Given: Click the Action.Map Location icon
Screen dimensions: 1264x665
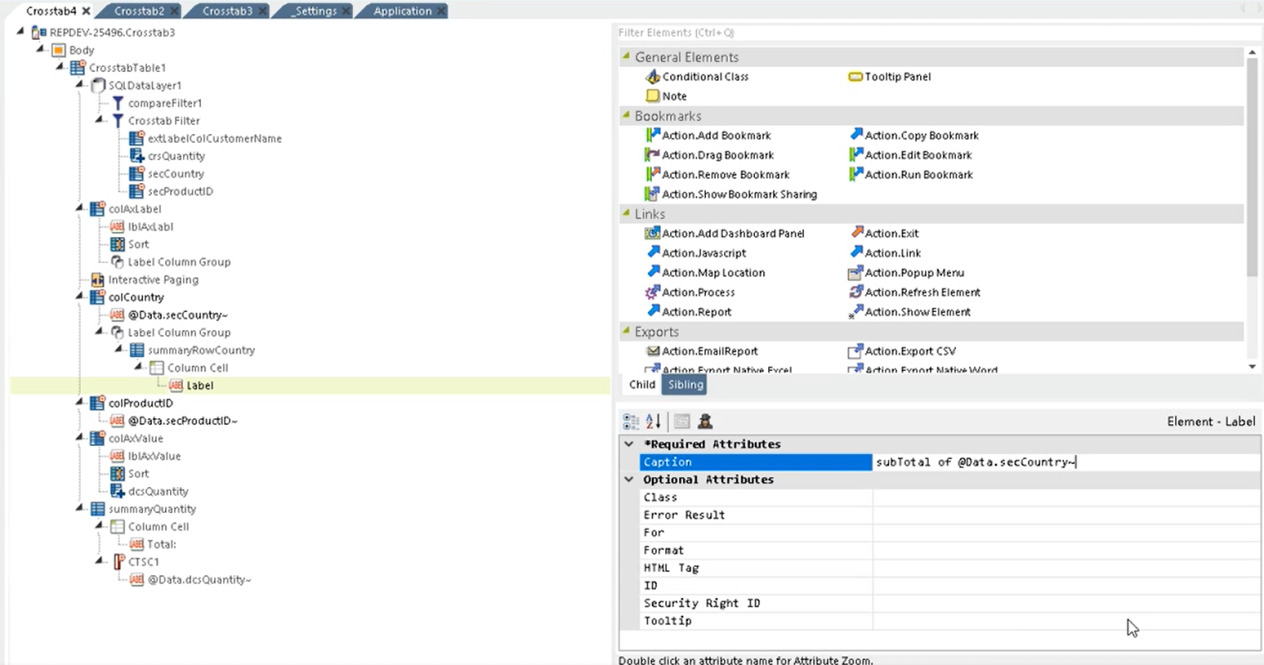Looking at the screenshot, I should point(653,272).
